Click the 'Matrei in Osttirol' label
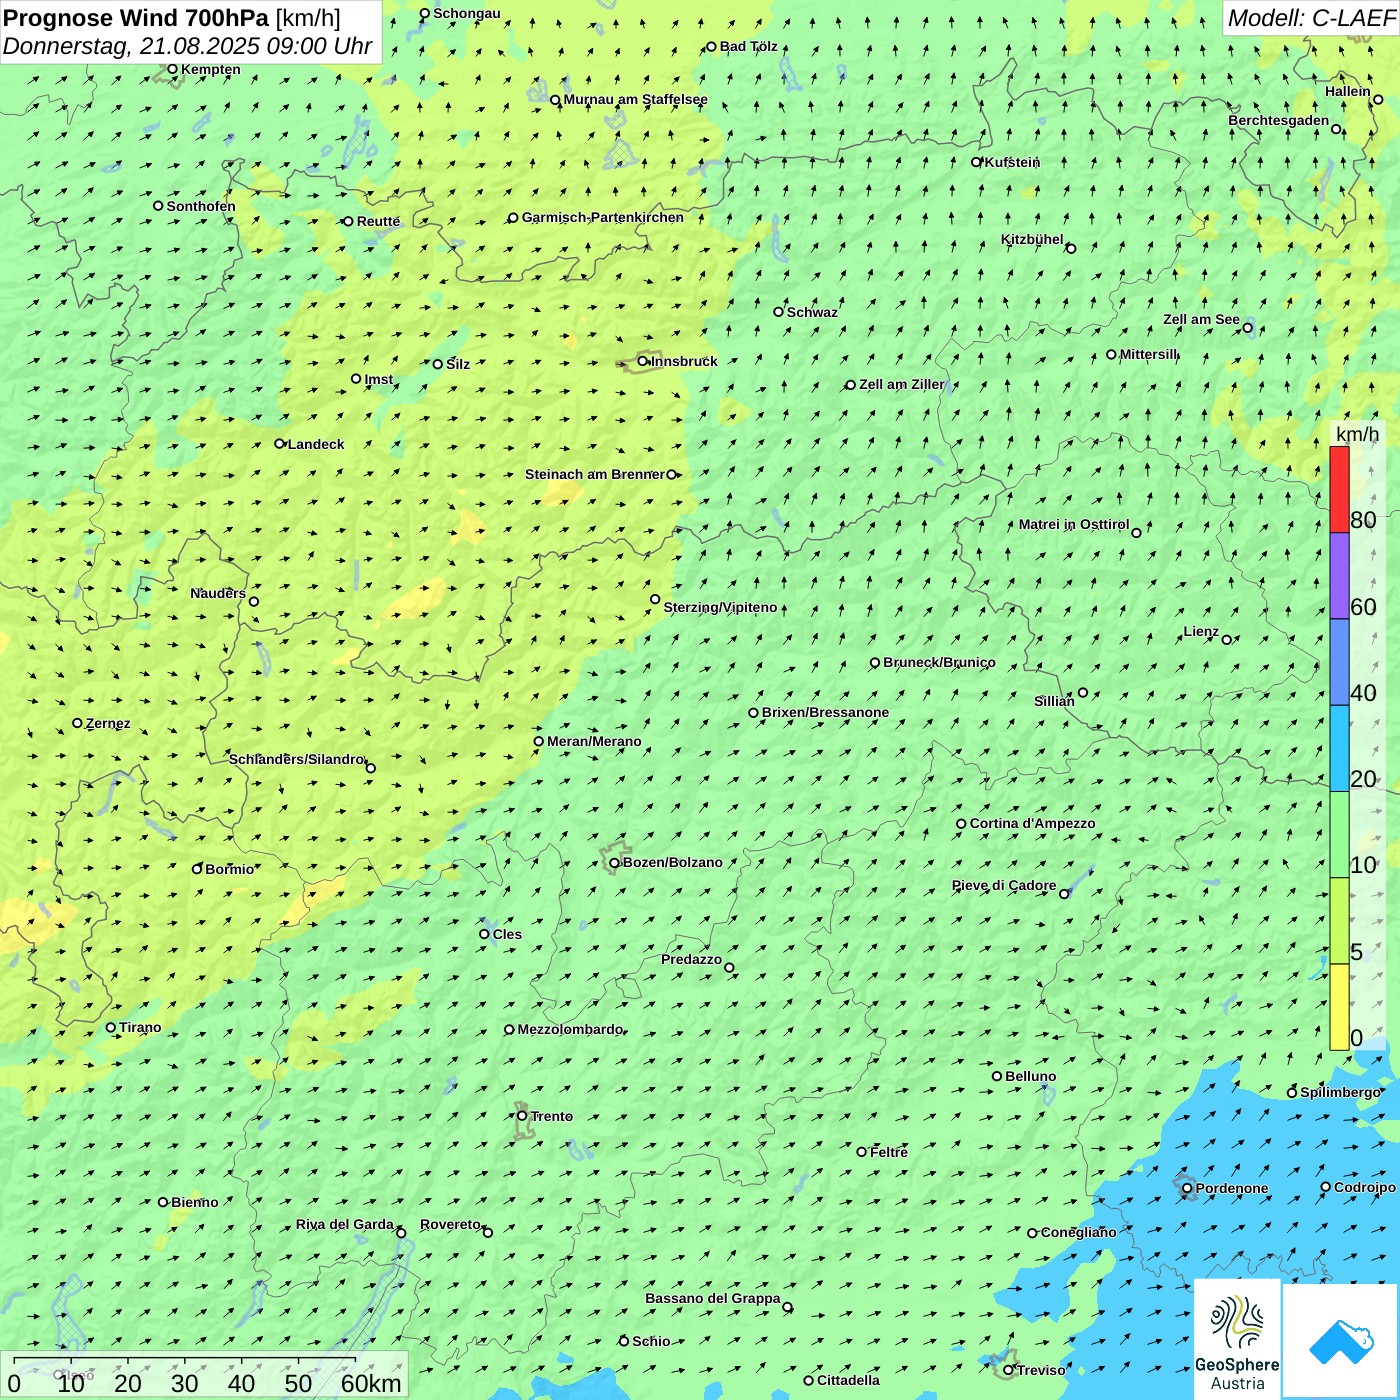 click(1074, 524)
